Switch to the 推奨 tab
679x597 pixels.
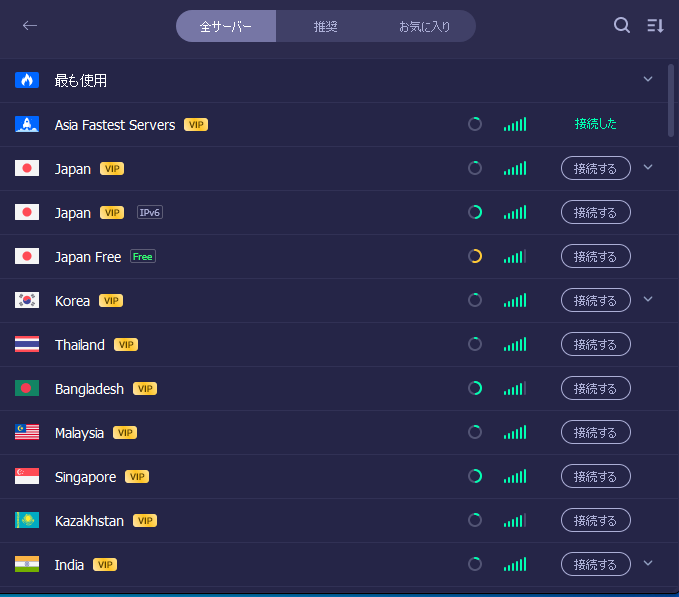point(326,27)
